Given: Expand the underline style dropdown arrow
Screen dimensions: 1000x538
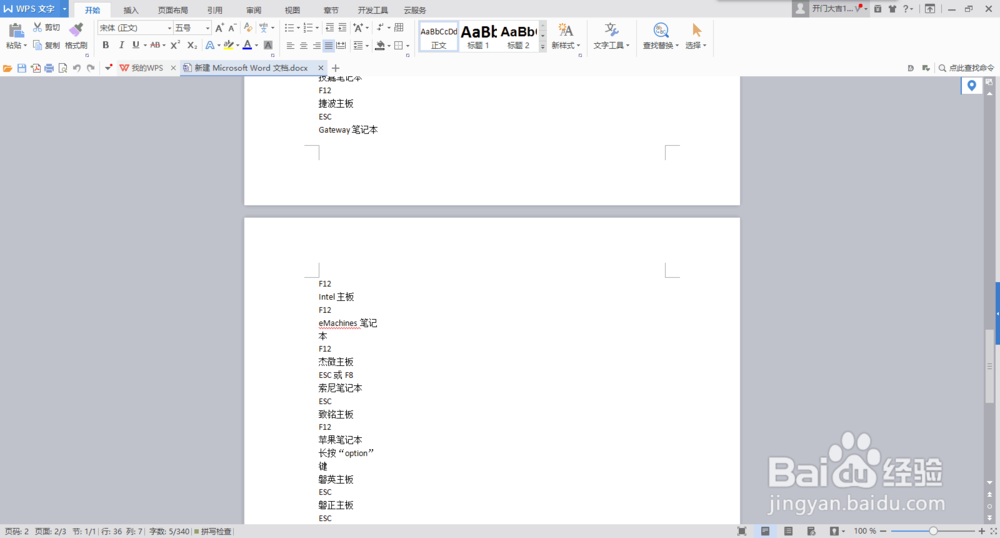Looking at the screenshot, I should coord(145,45).
